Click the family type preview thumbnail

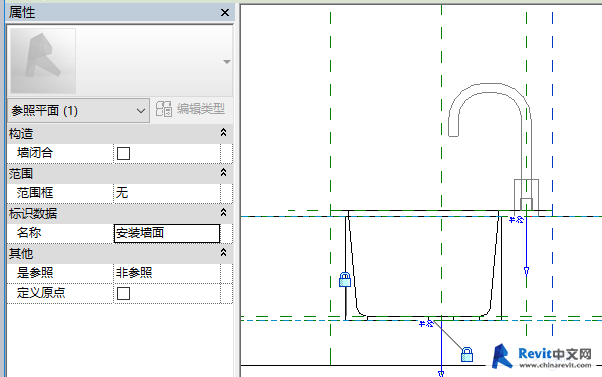[43, 61]
